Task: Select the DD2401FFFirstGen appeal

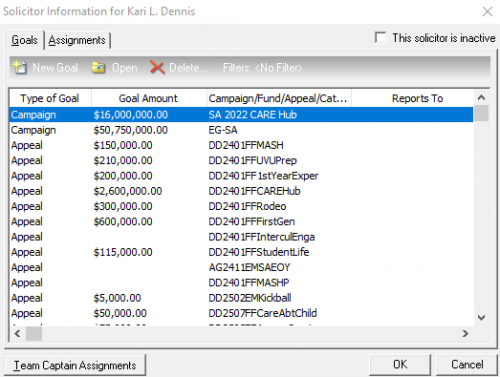Action: [241, 222]
